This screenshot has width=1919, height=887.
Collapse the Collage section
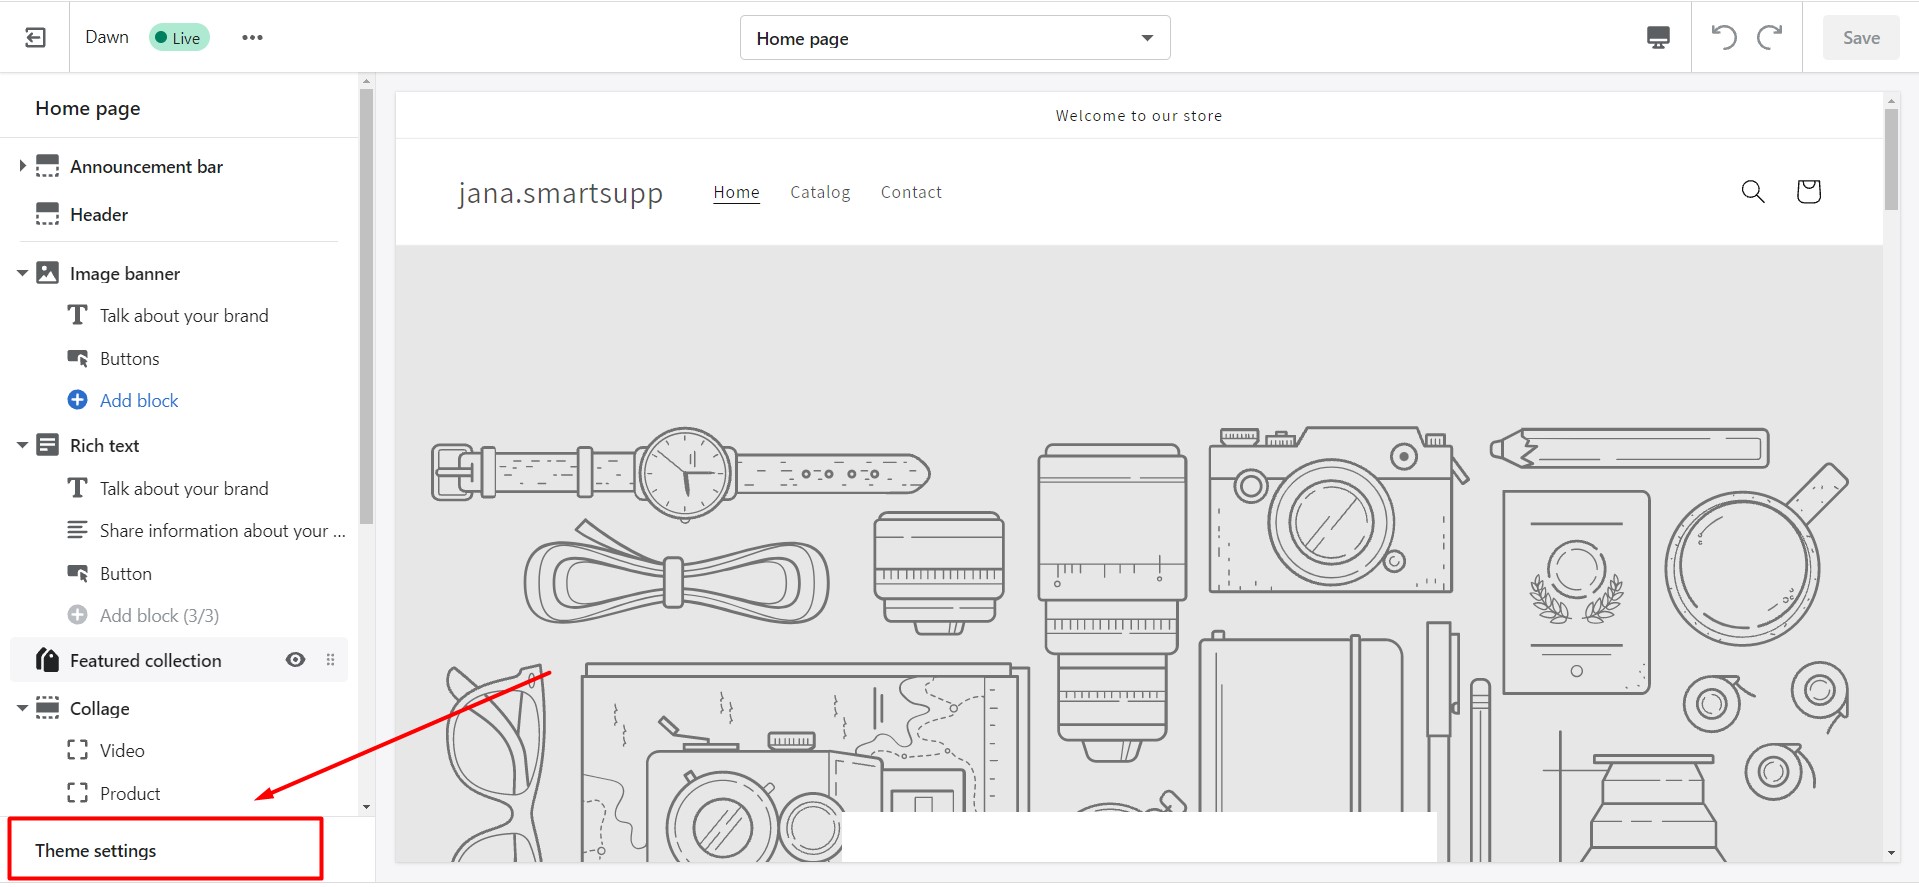22,708
